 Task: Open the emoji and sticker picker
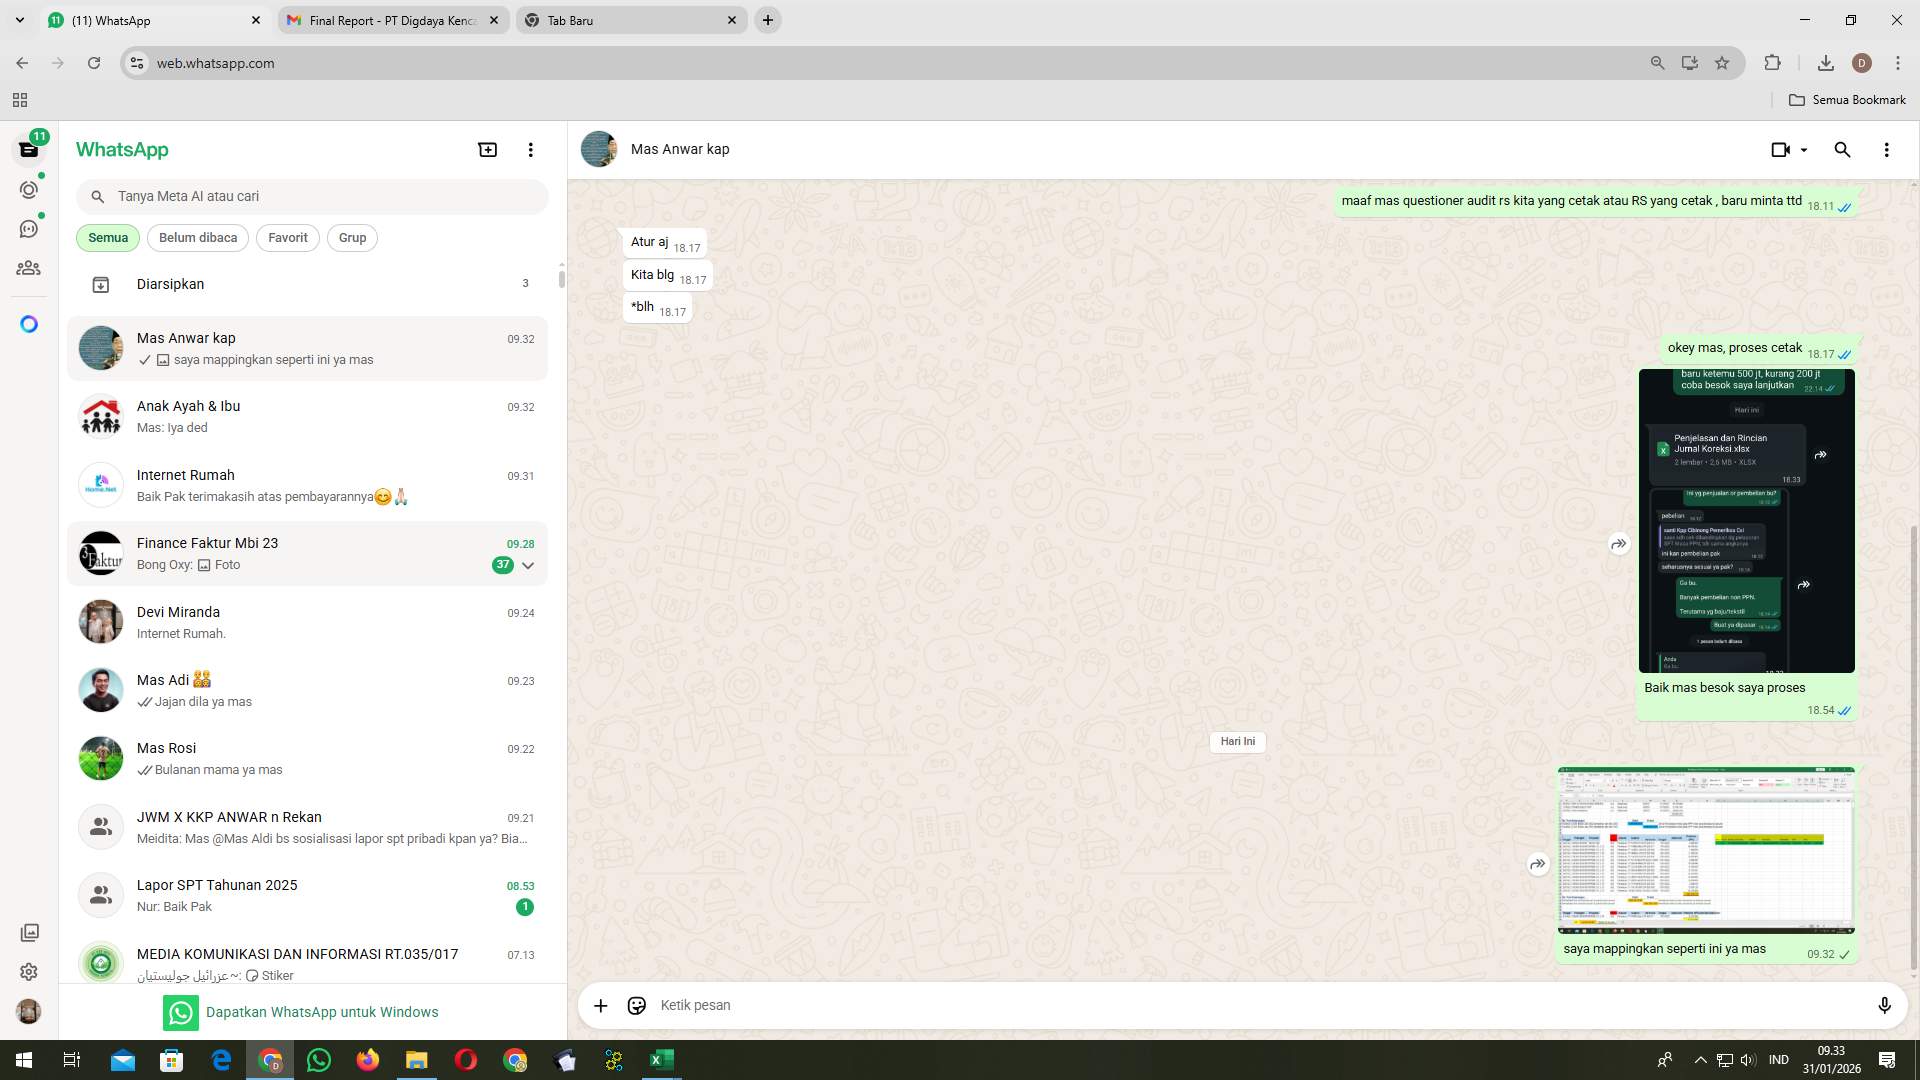636,1005
